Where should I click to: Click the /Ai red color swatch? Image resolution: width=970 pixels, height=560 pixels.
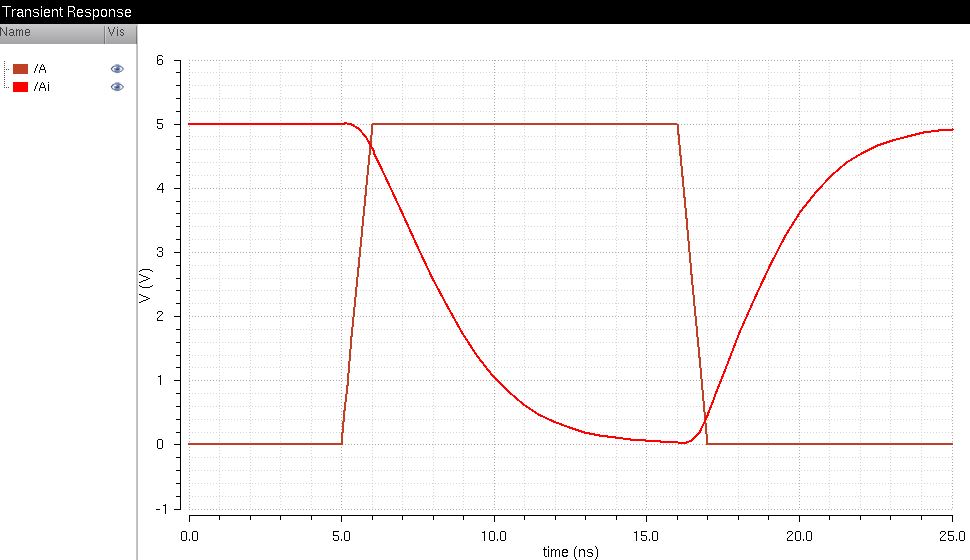[20, 87]
